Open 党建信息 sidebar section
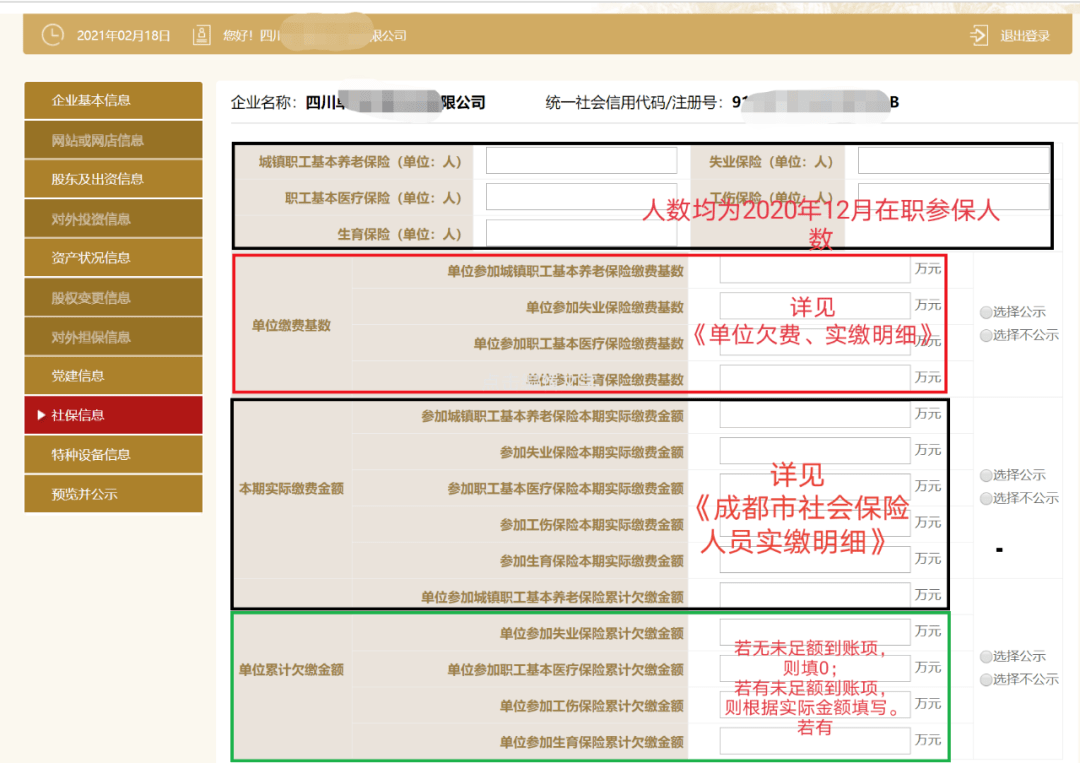The image size is (1080, 763). pos(113,376)
